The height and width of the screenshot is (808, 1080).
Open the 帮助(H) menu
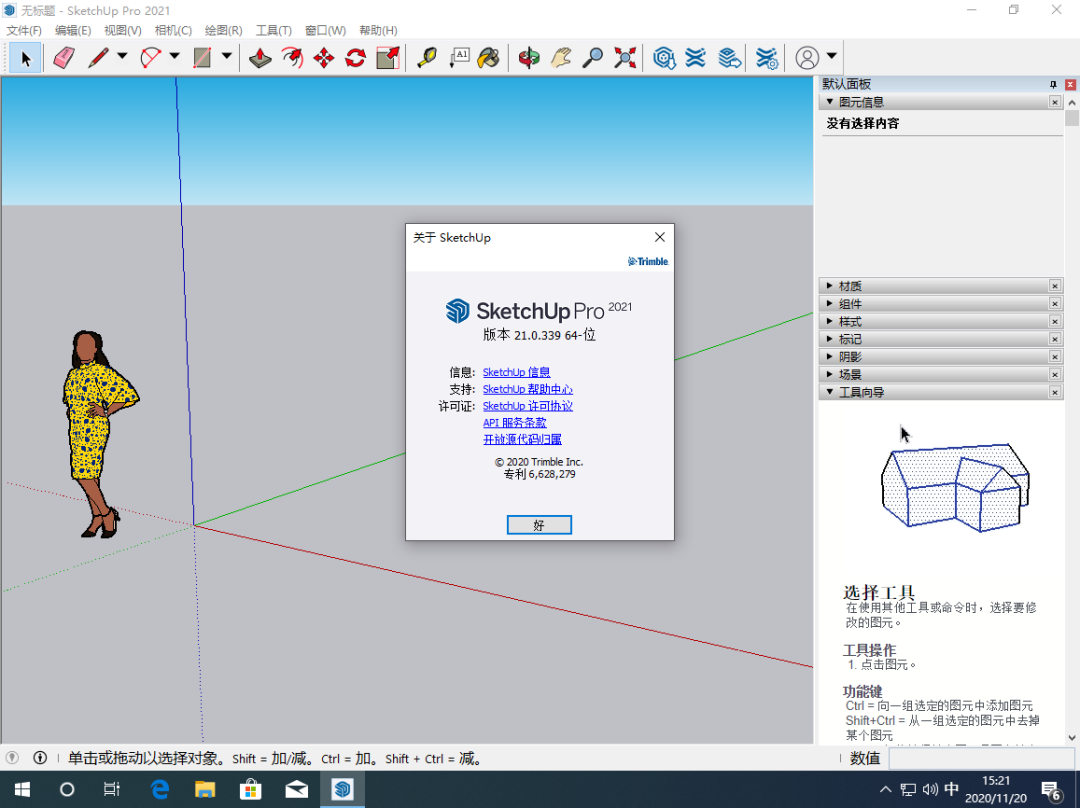378,30
